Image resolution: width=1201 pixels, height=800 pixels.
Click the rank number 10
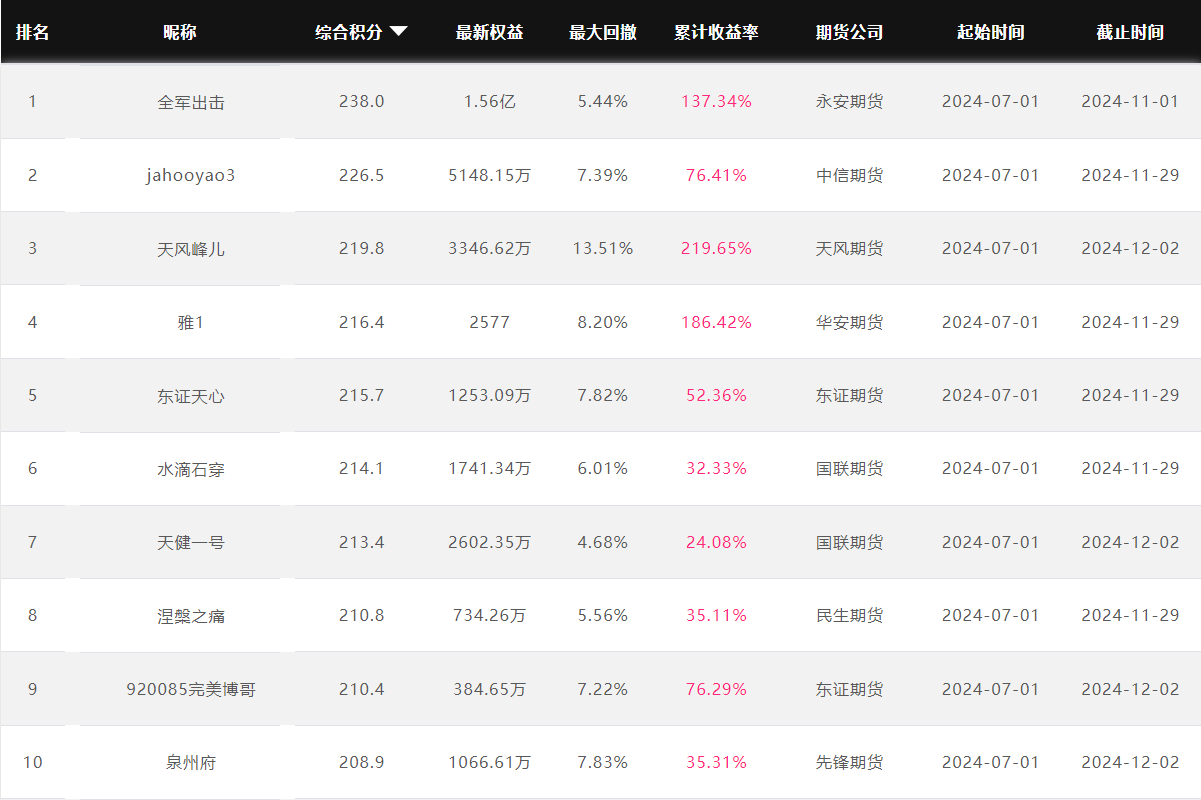click(x=32, y=762)
